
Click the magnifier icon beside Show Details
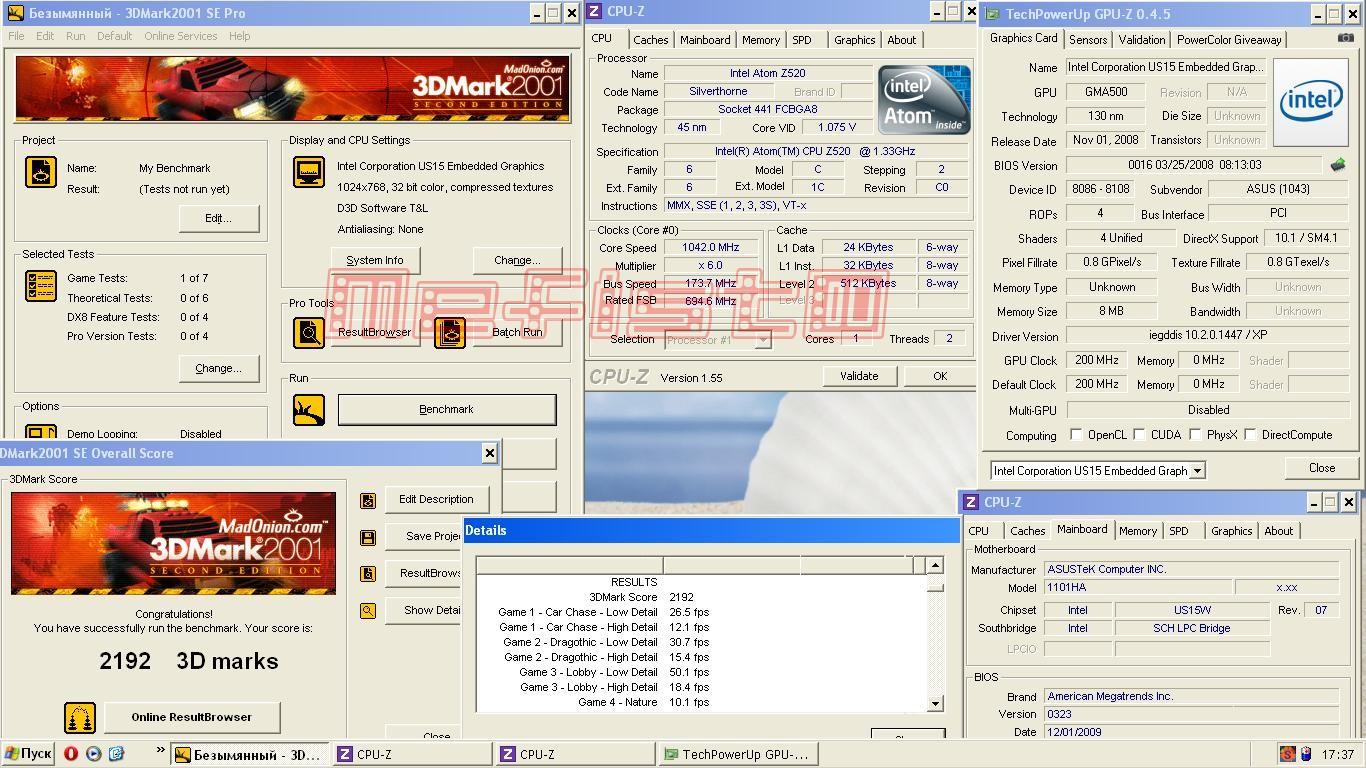point(368,610)
